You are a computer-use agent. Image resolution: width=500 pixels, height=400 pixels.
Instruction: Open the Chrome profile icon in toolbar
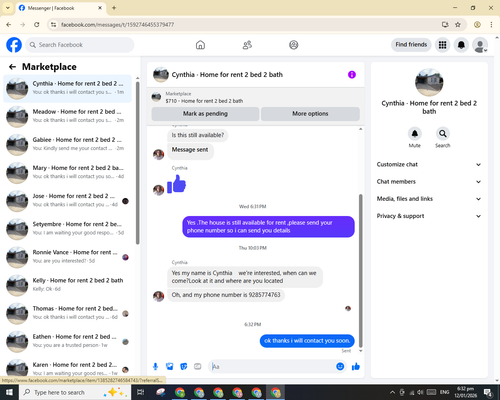(x=477, y=24)
